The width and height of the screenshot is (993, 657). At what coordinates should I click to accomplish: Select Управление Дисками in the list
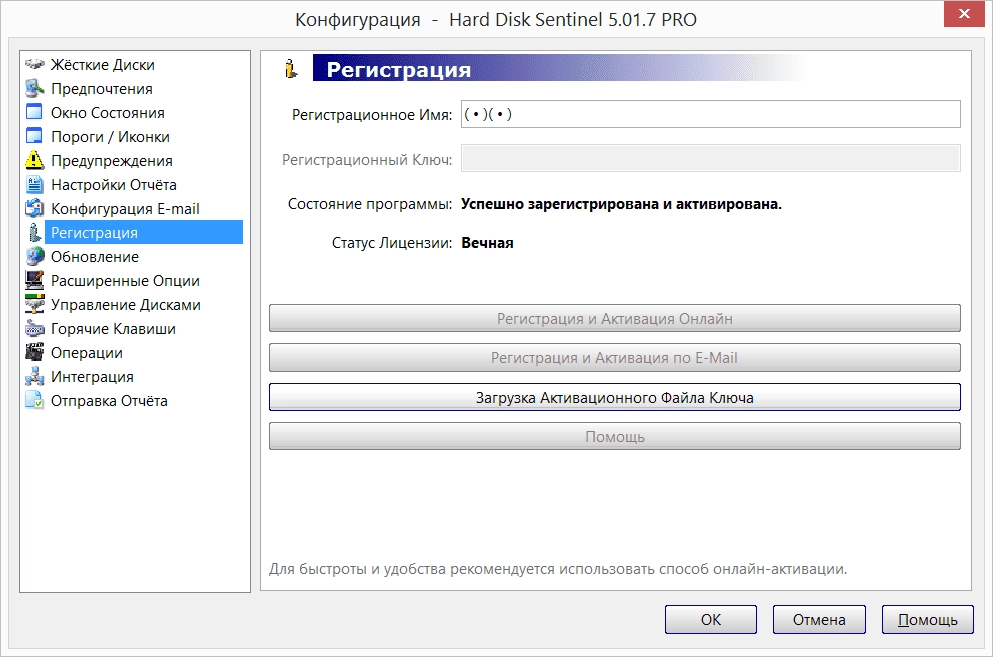pos(126,305)
